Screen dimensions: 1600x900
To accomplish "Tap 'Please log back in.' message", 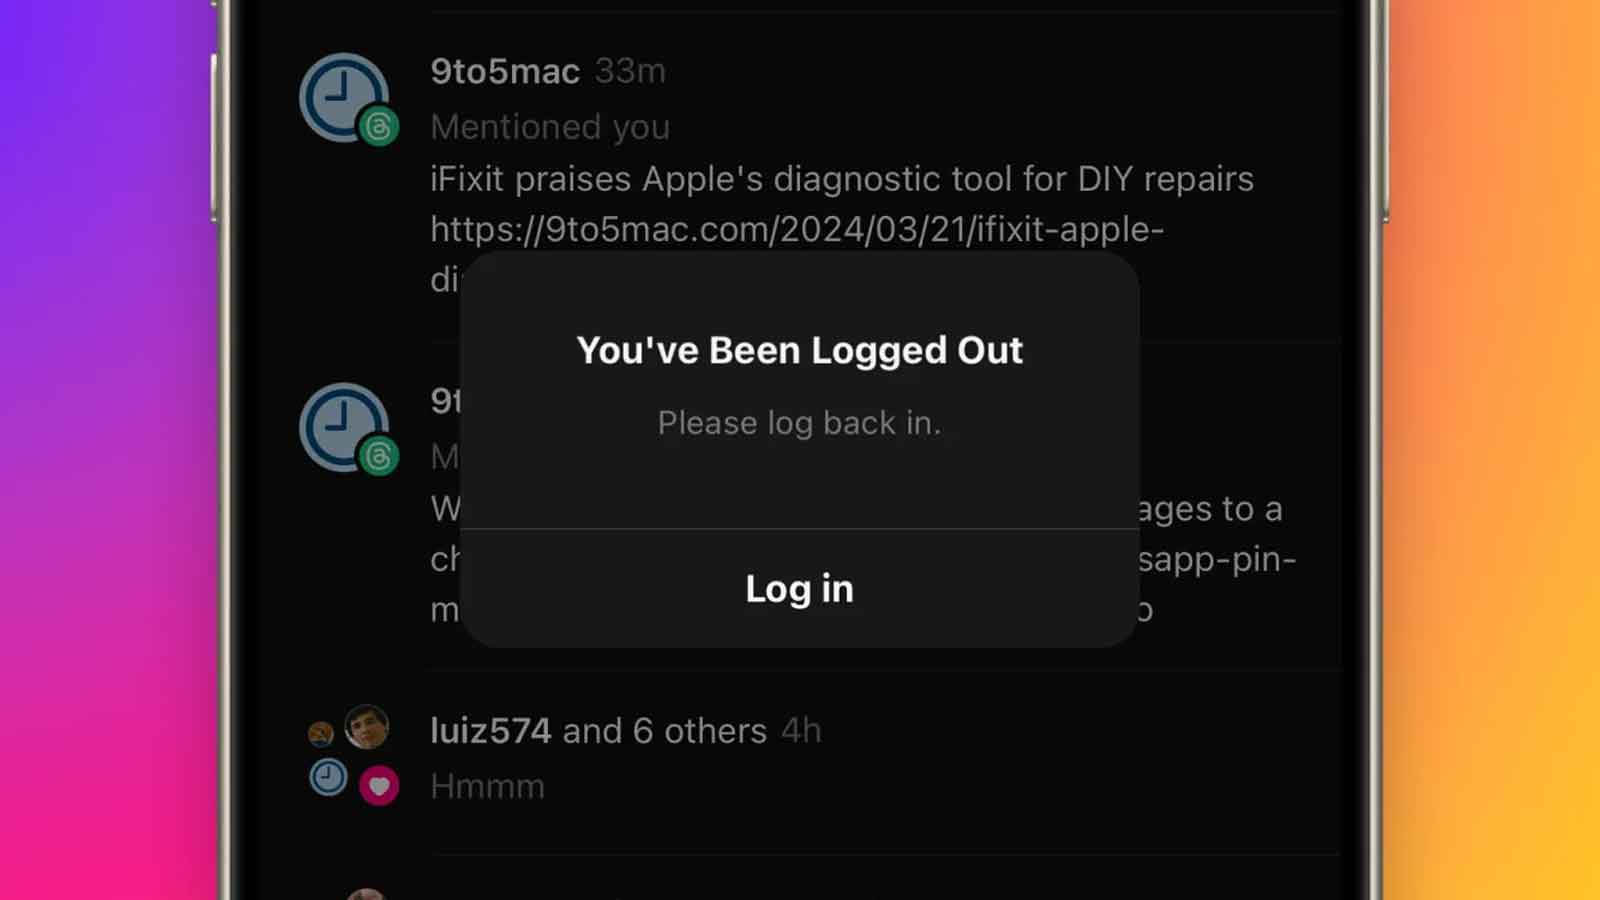I will (799, 423).
